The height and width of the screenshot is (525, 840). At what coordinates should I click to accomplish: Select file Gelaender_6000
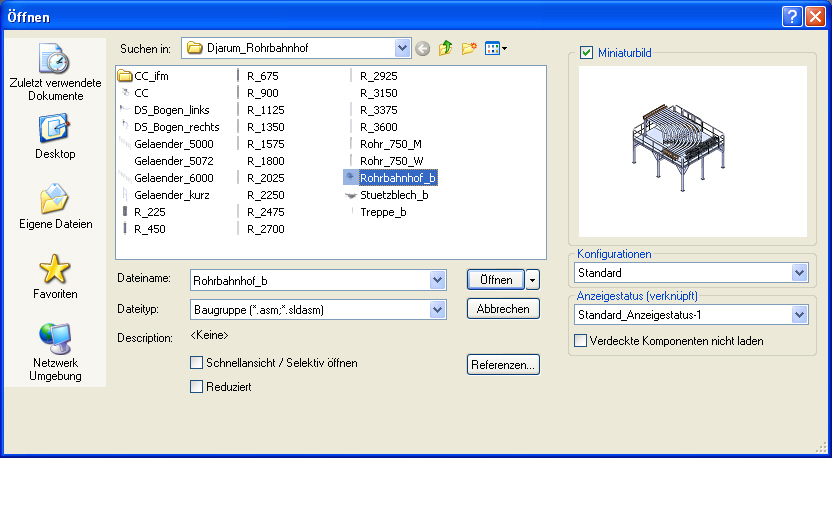pos(174,178)
